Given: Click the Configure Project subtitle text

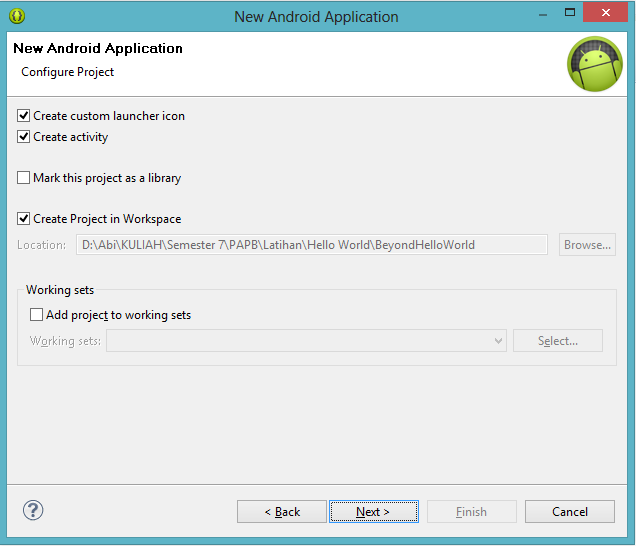Looking at the screenshot, I should pos(68,72).
